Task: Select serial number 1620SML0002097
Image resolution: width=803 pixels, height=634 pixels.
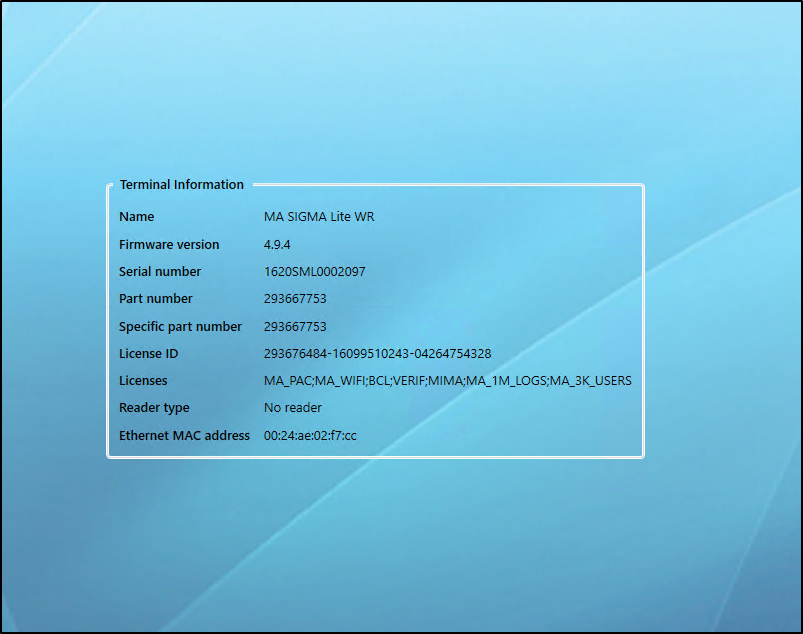Action: click(x=314, y=271)
